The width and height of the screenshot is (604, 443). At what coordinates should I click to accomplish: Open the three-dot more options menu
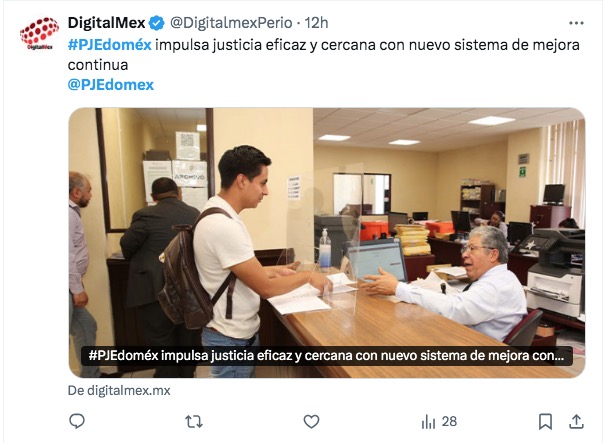[x=576, y=23]
